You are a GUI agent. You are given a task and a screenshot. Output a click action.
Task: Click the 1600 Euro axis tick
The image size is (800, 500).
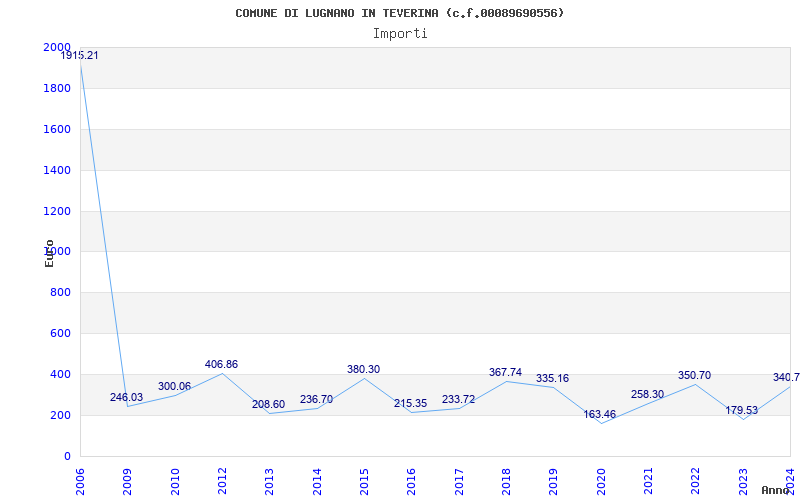pyautogui.click(x=57, y=129)
